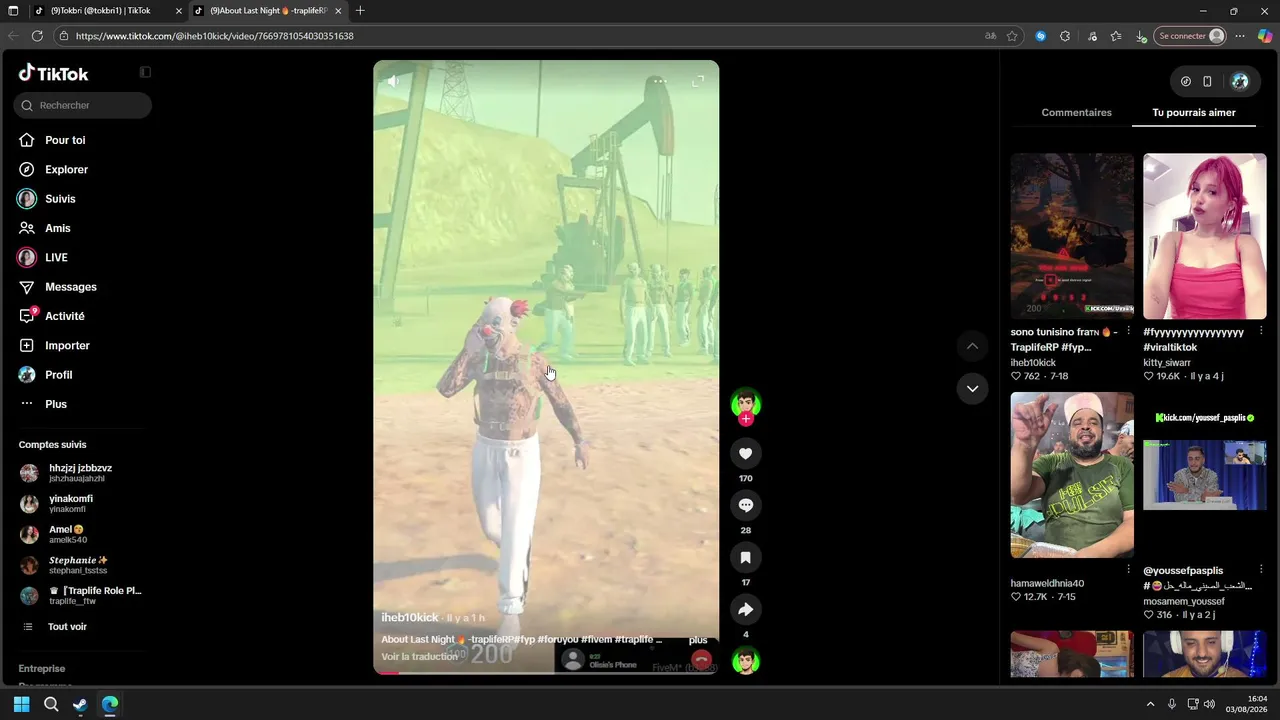Add this page to favorites with star
The height and width of the screenshot is (720, 1280).
pos(1012,36)
